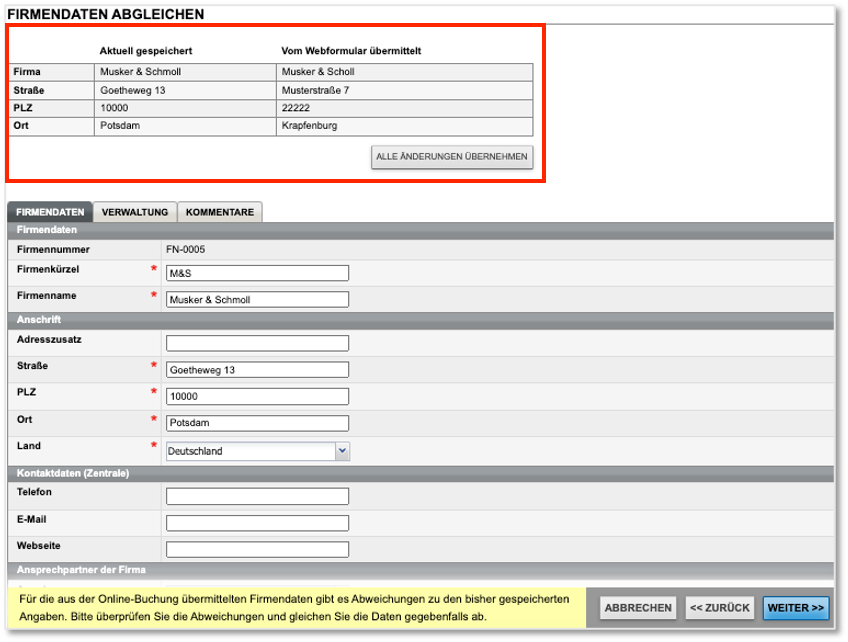The width and height of the screenshot is (848, 642).
Task: Focus the E-Mail input field
Action: (x=257, y=523)
